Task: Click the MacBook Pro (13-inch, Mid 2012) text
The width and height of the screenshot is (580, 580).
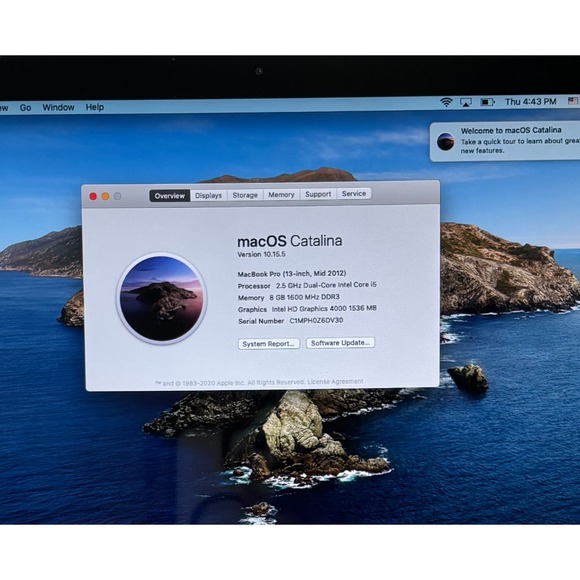Action: tap(292, 274)
